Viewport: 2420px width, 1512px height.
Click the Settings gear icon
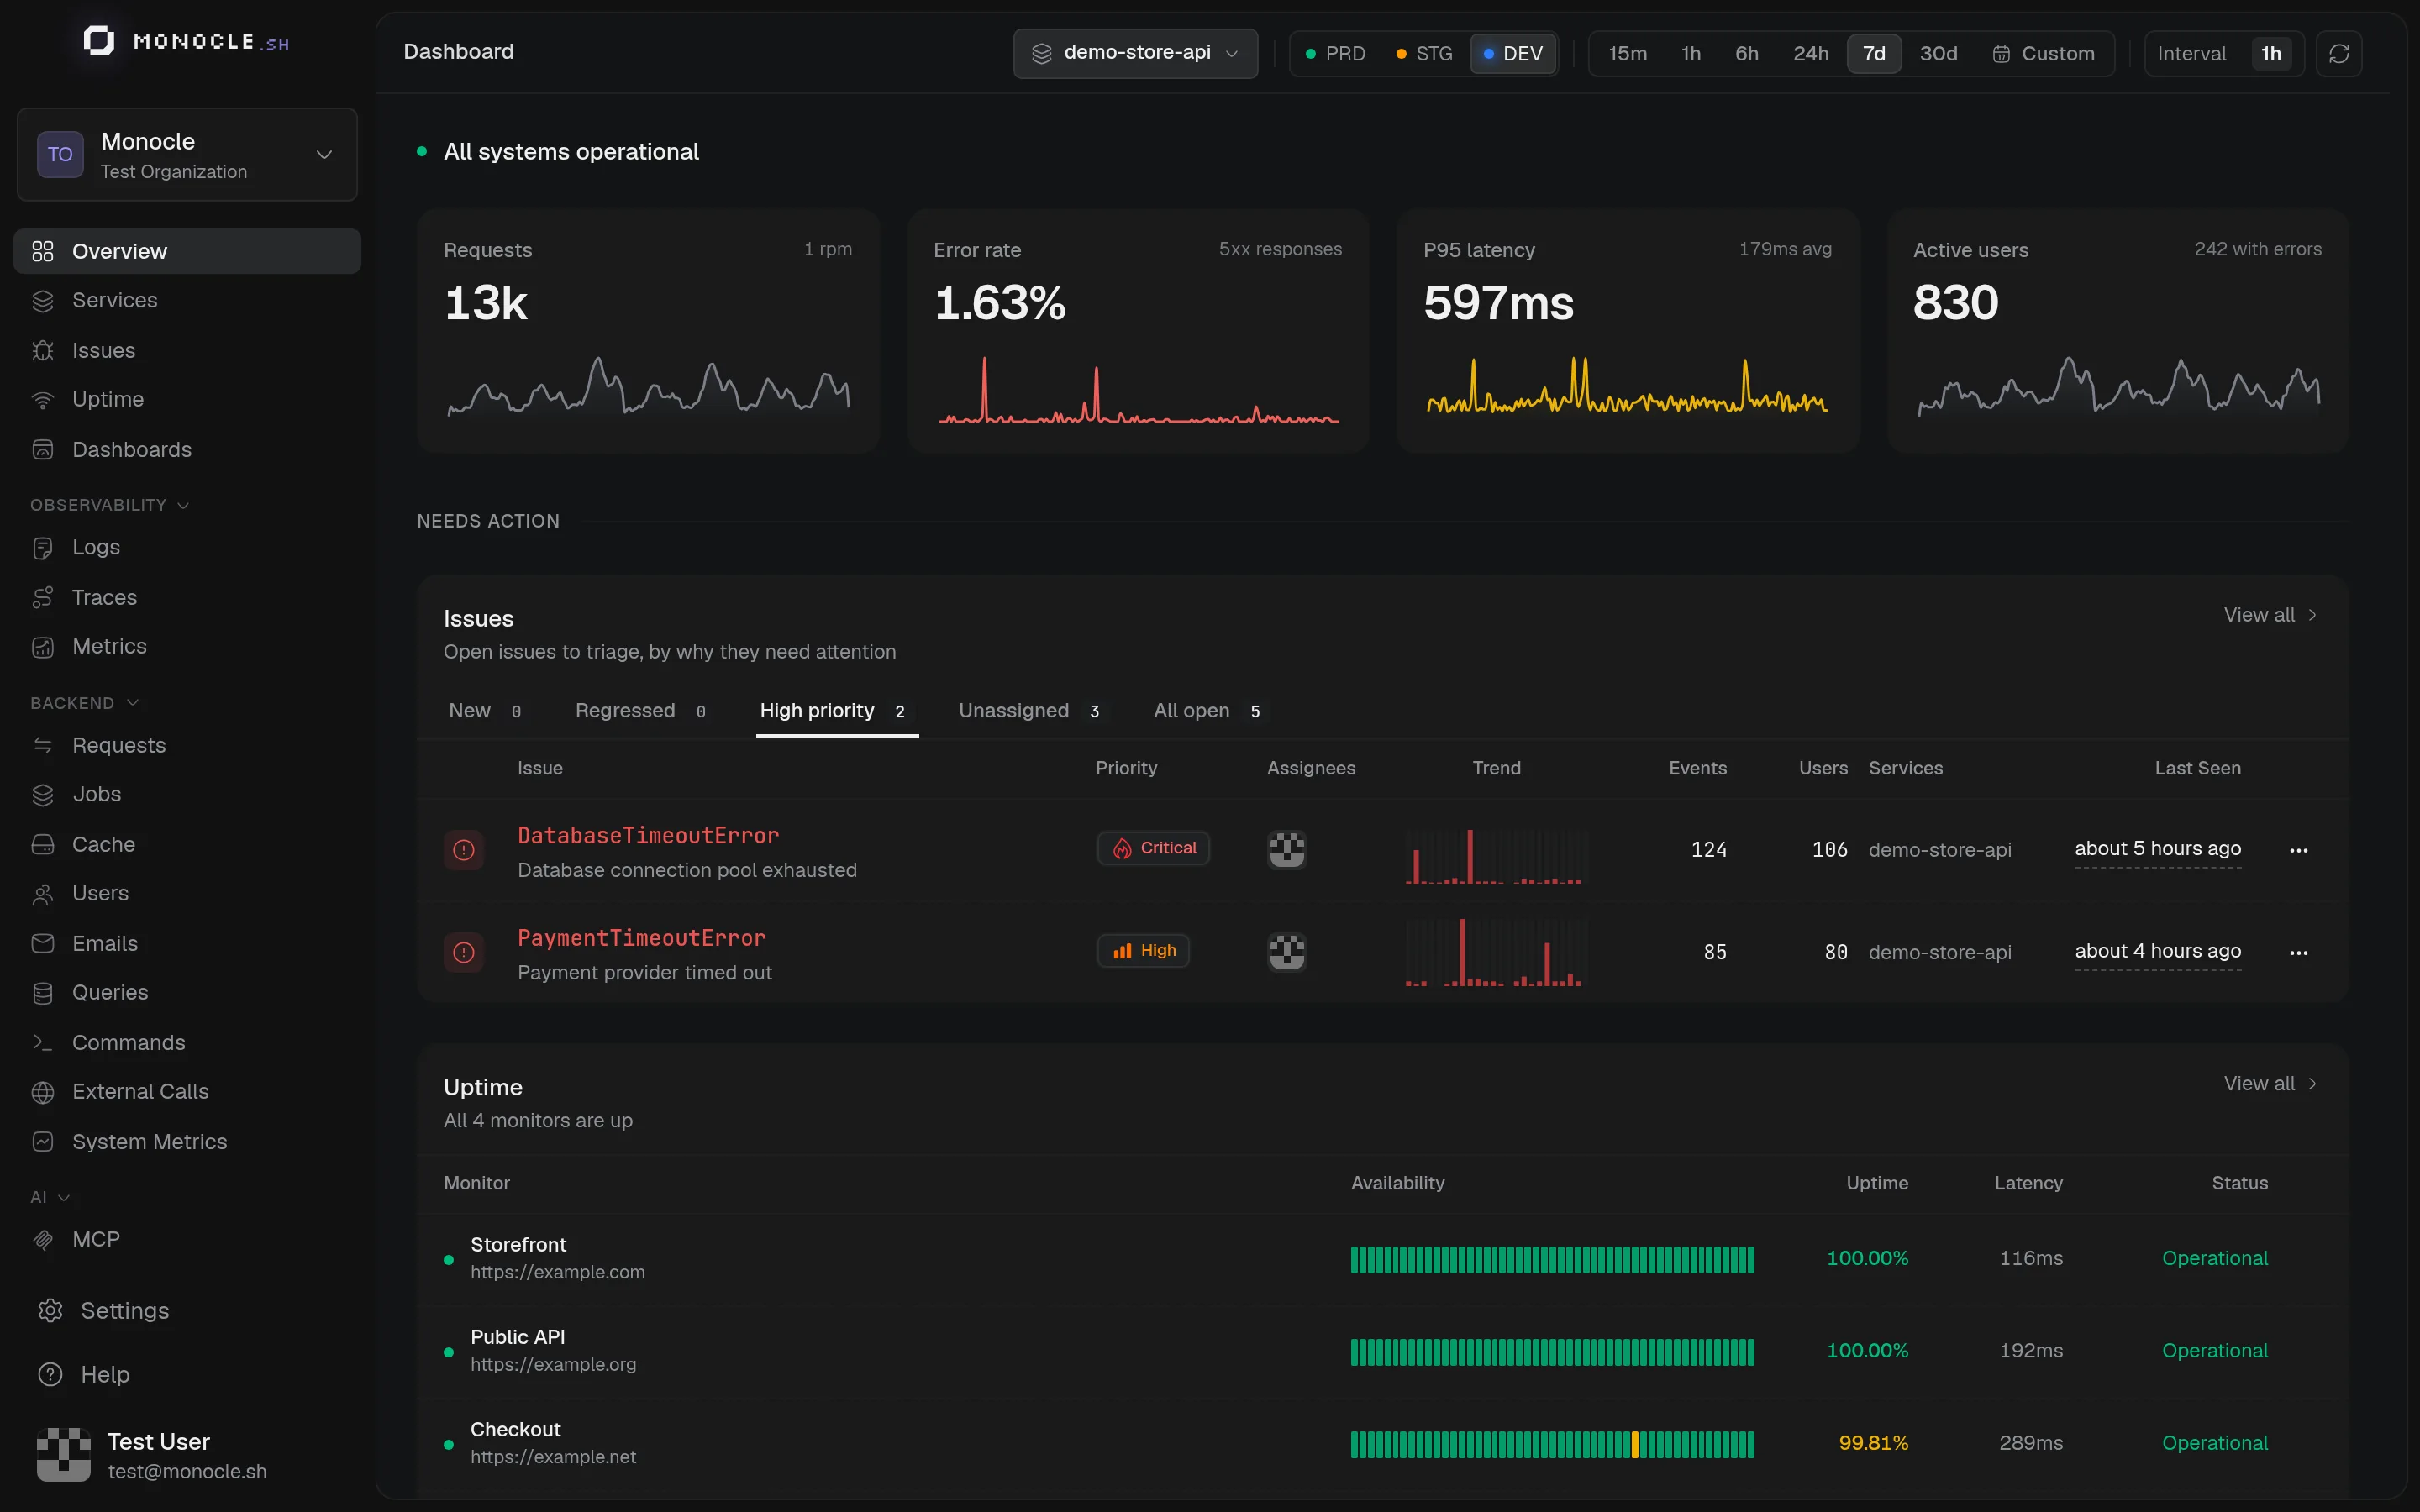point(50,1311)
